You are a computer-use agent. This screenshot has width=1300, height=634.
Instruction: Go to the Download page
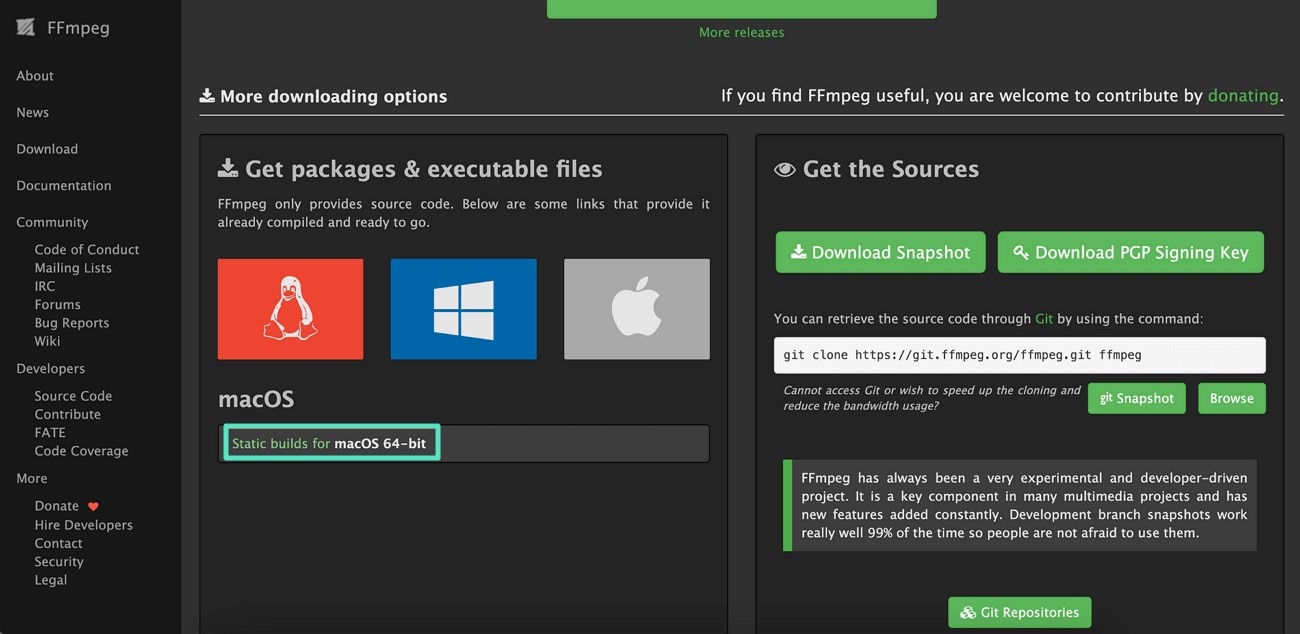47,149
